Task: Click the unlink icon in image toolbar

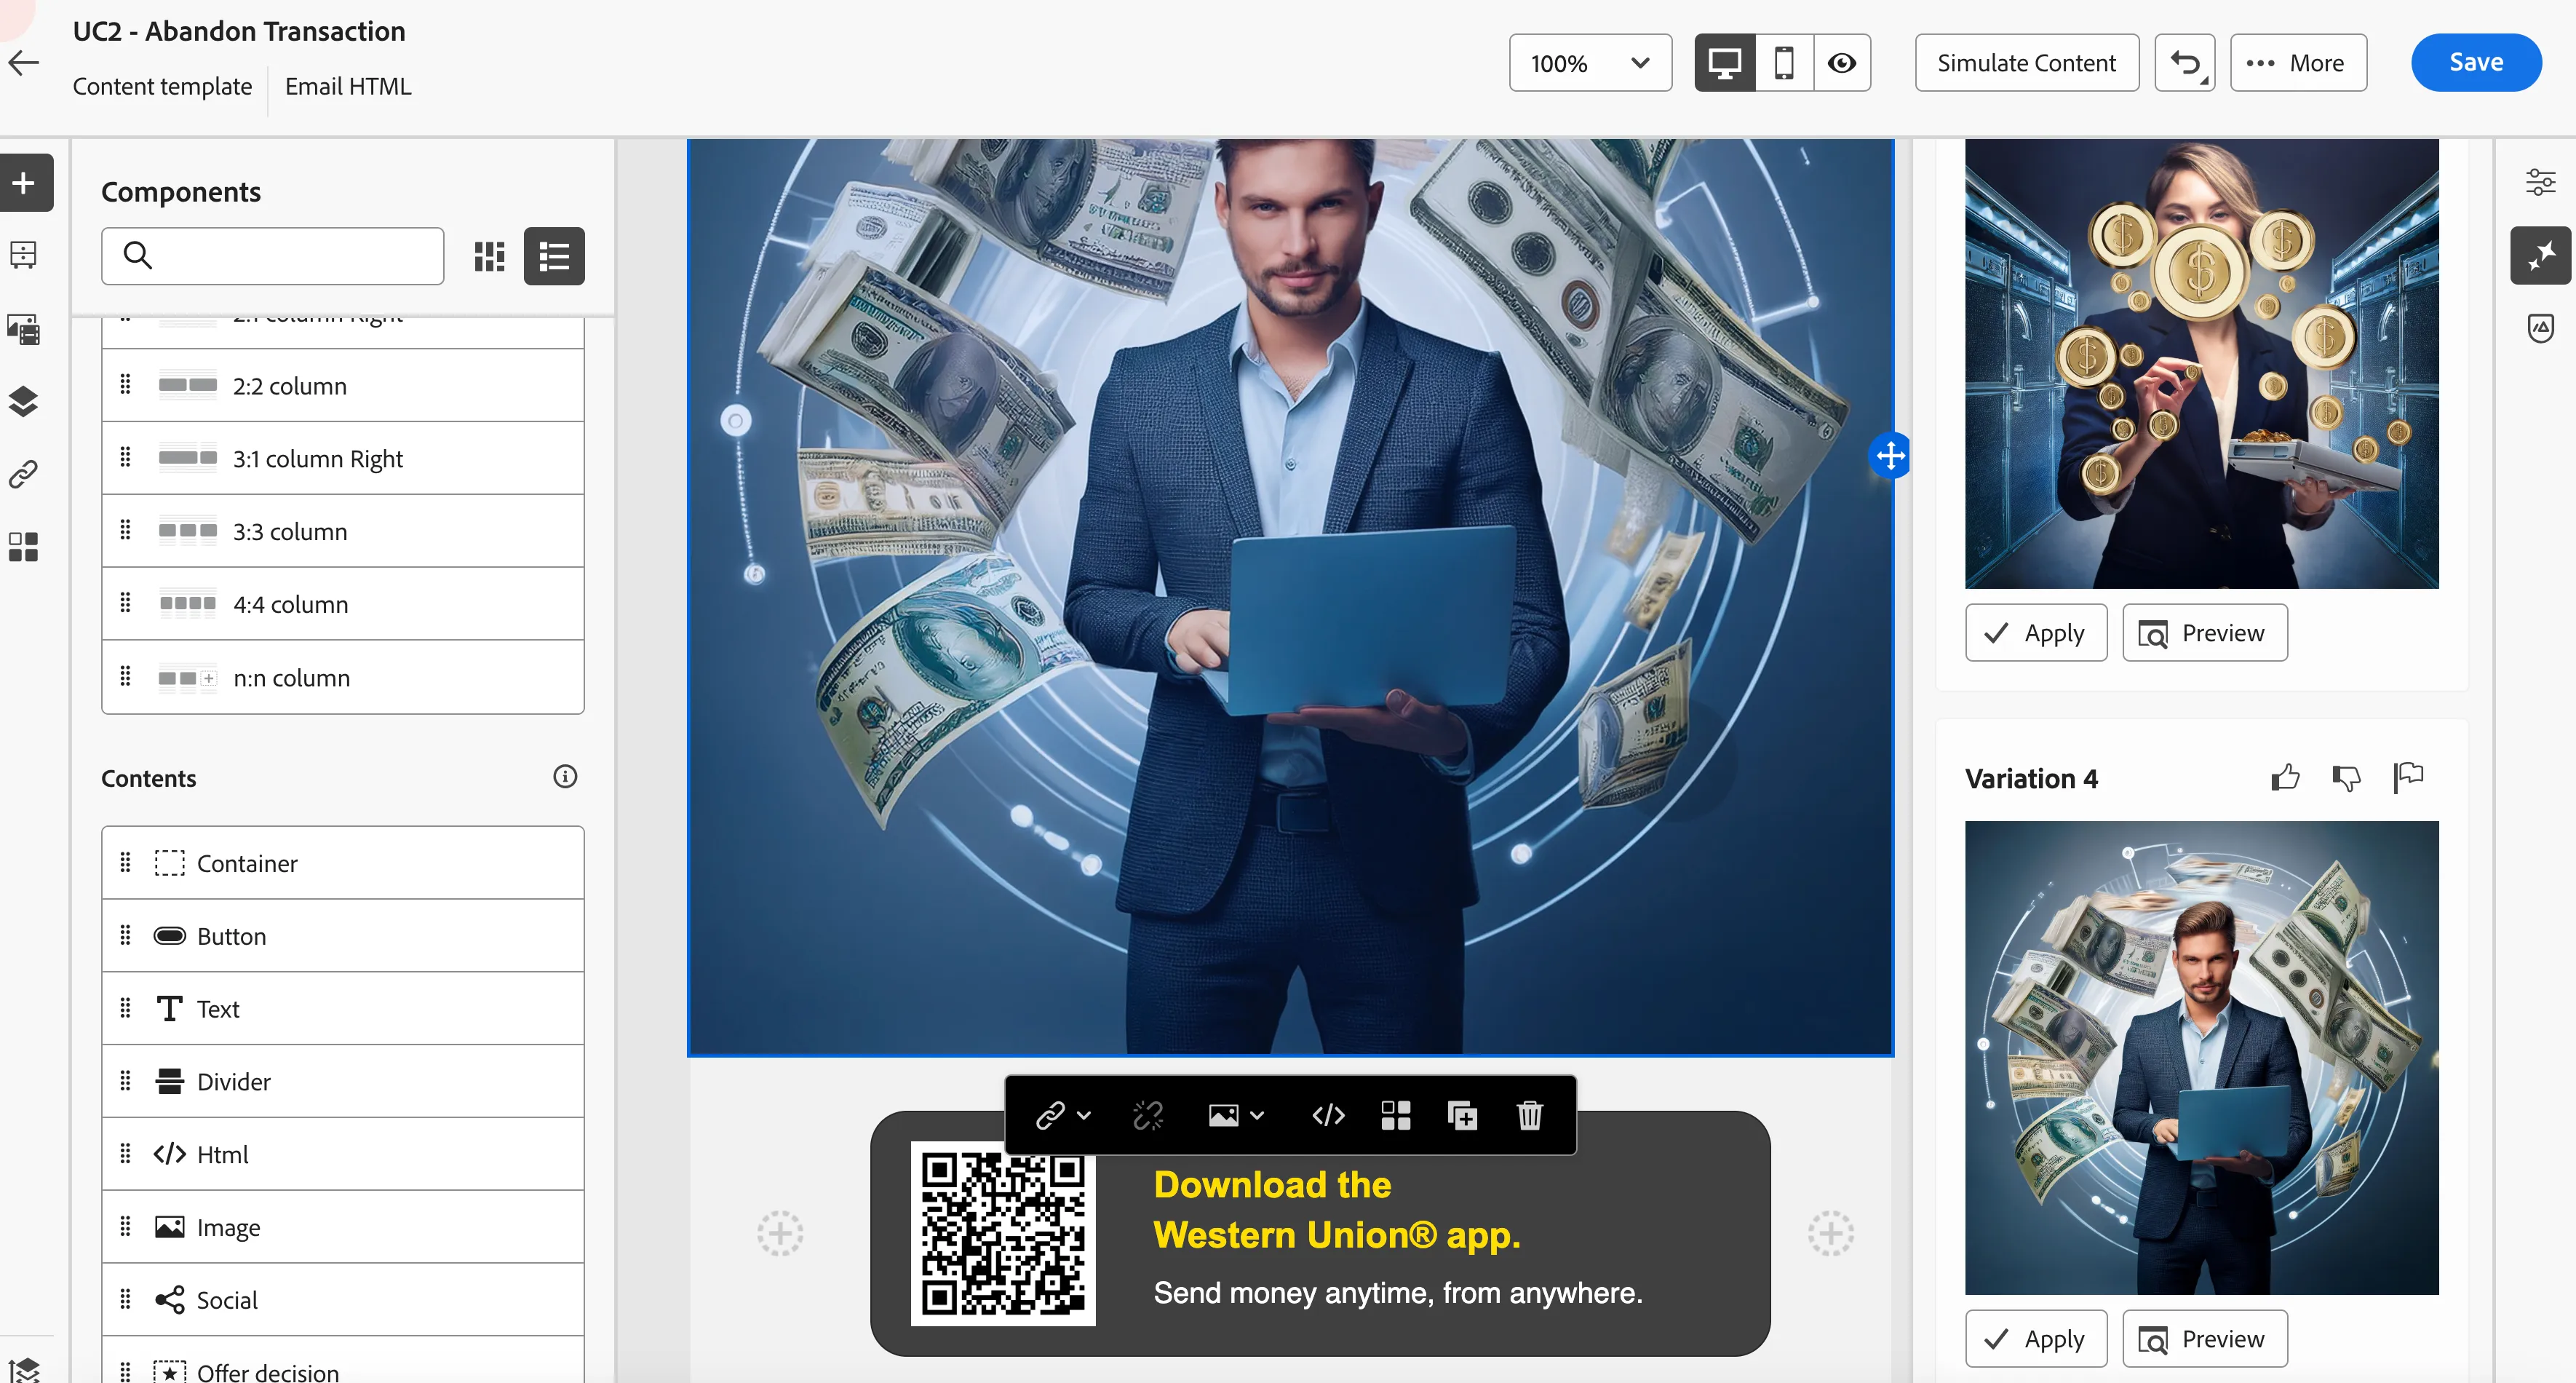Action: coord(1148,1115)
